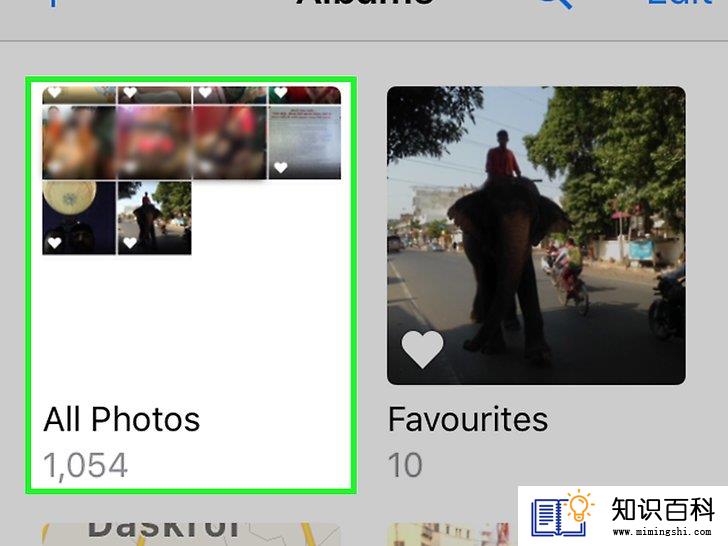The image size is (728, 546).
Task: Tap the plus add album icon
Action: click(x=53, y=3)
